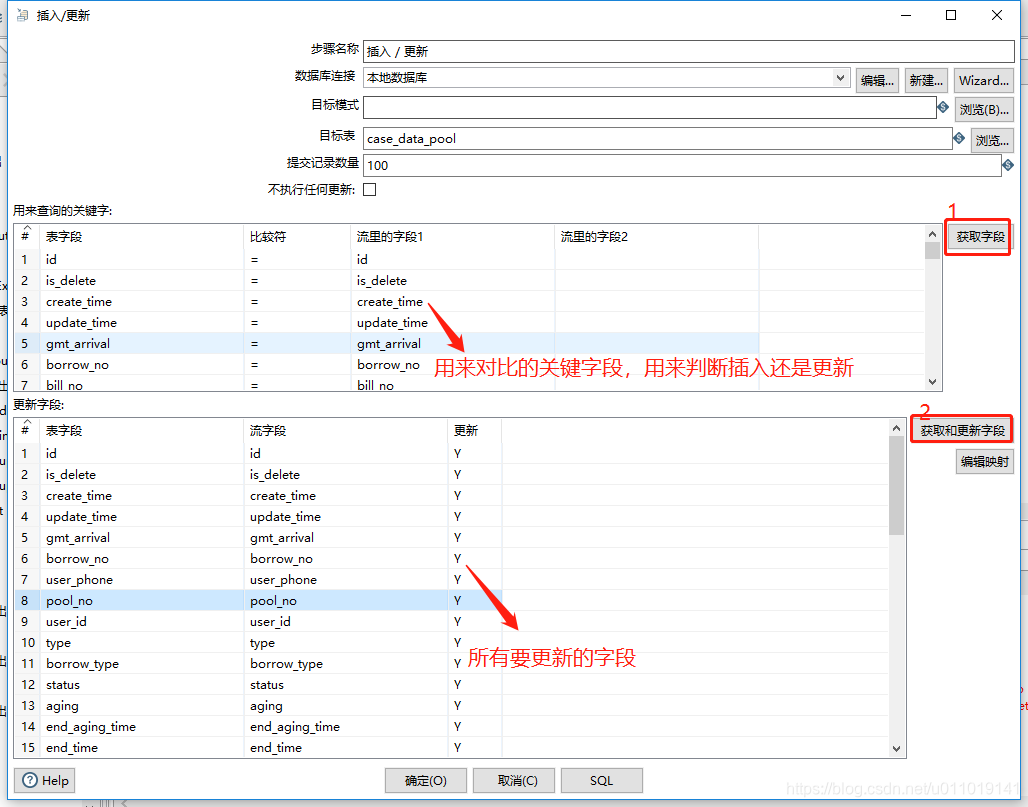Click 更新 column header

click(x=474, y=430)
